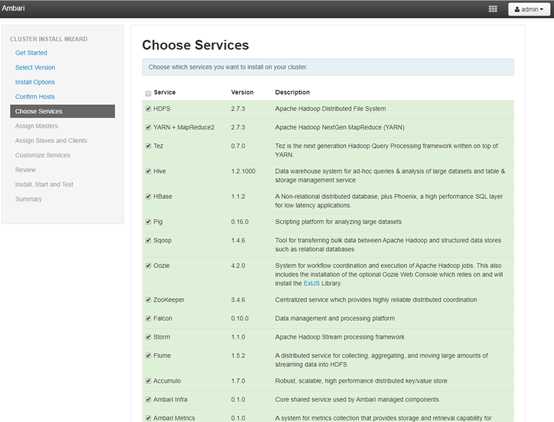The image size is (554, 422).
Task: Click Tez version 0.7.0 cell
Action: (238, 146)
